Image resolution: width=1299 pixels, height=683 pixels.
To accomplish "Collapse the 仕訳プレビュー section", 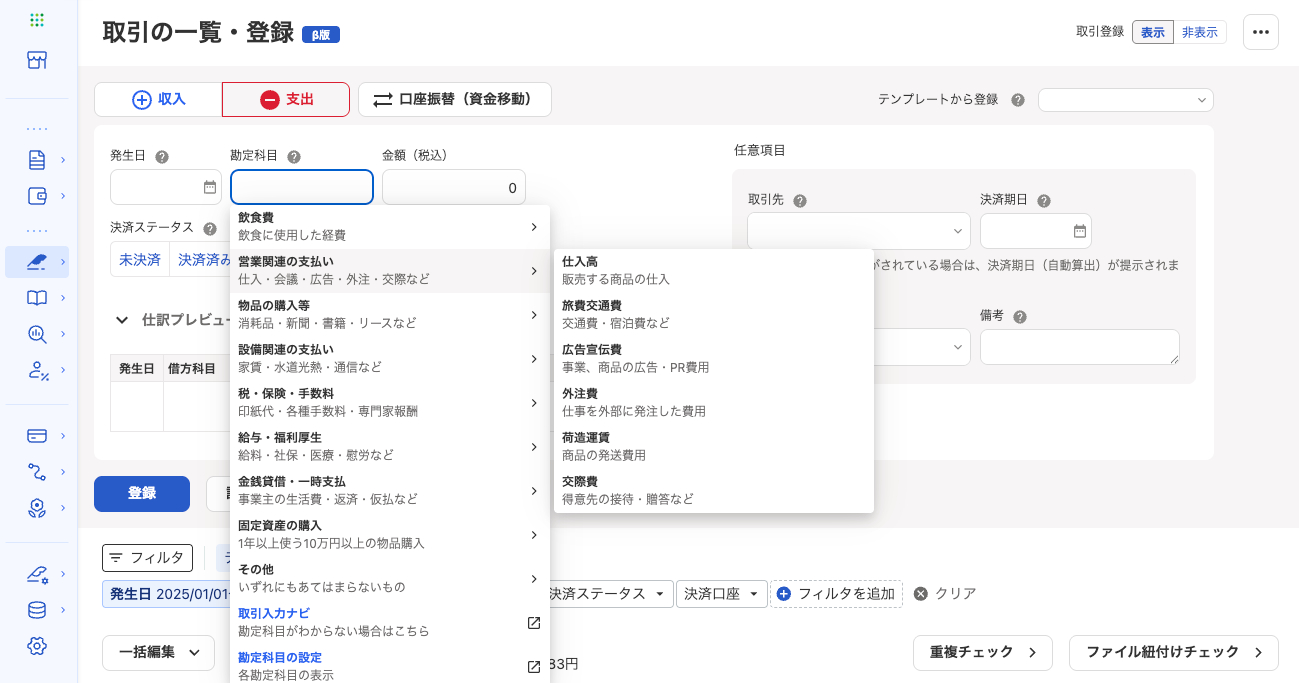I will point(122,320).
